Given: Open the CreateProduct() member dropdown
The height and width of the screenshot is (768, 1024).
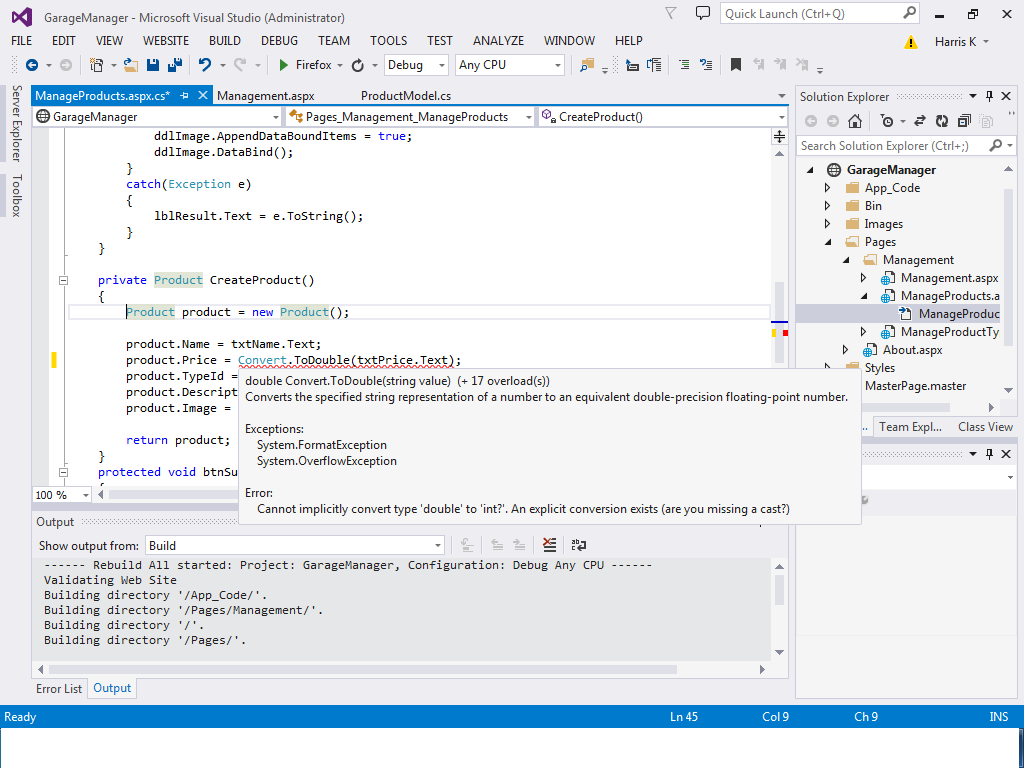Looking at the screenshot, I should [663, 117].
